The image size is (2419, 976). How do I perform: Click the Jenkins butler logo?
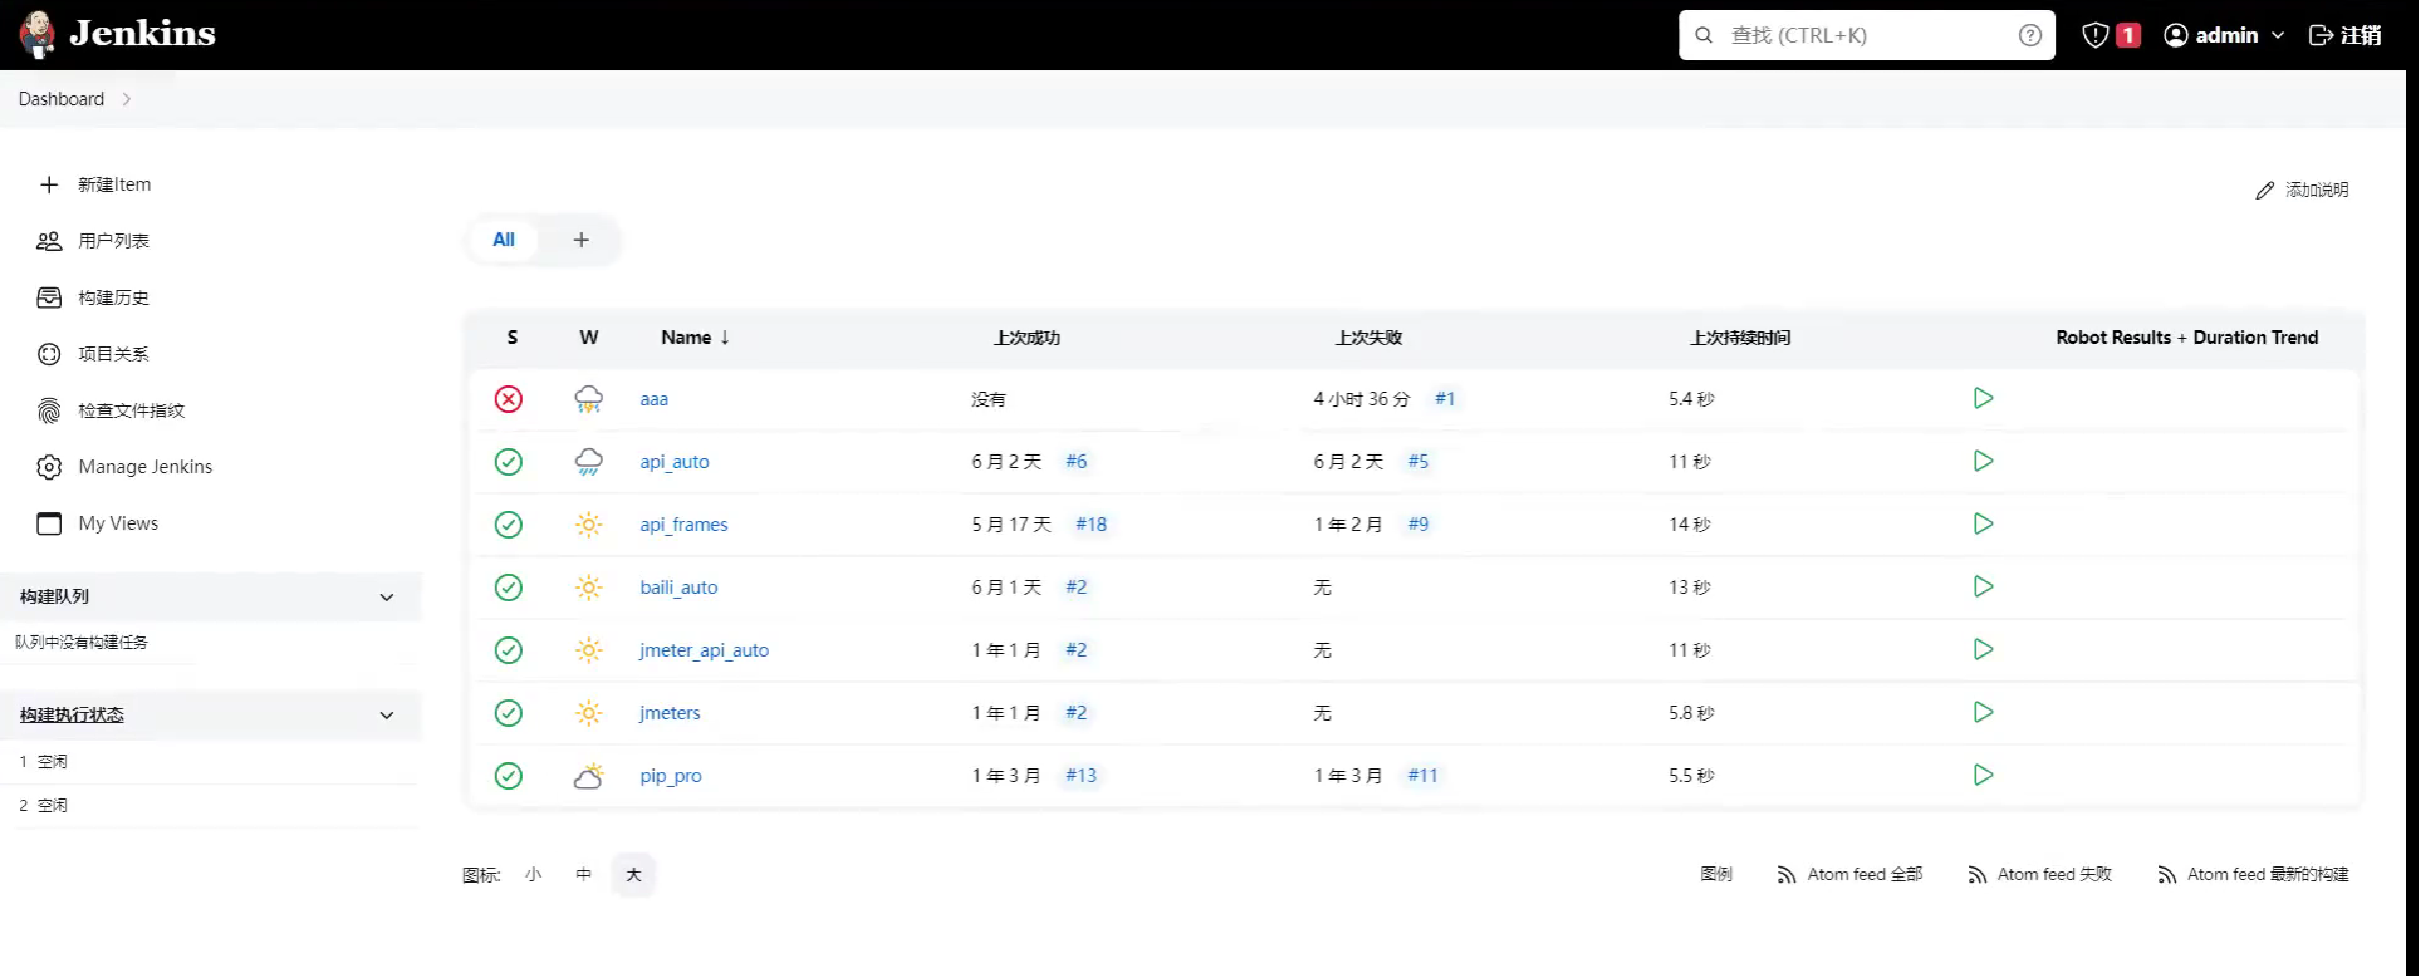(x=37, y=34)
